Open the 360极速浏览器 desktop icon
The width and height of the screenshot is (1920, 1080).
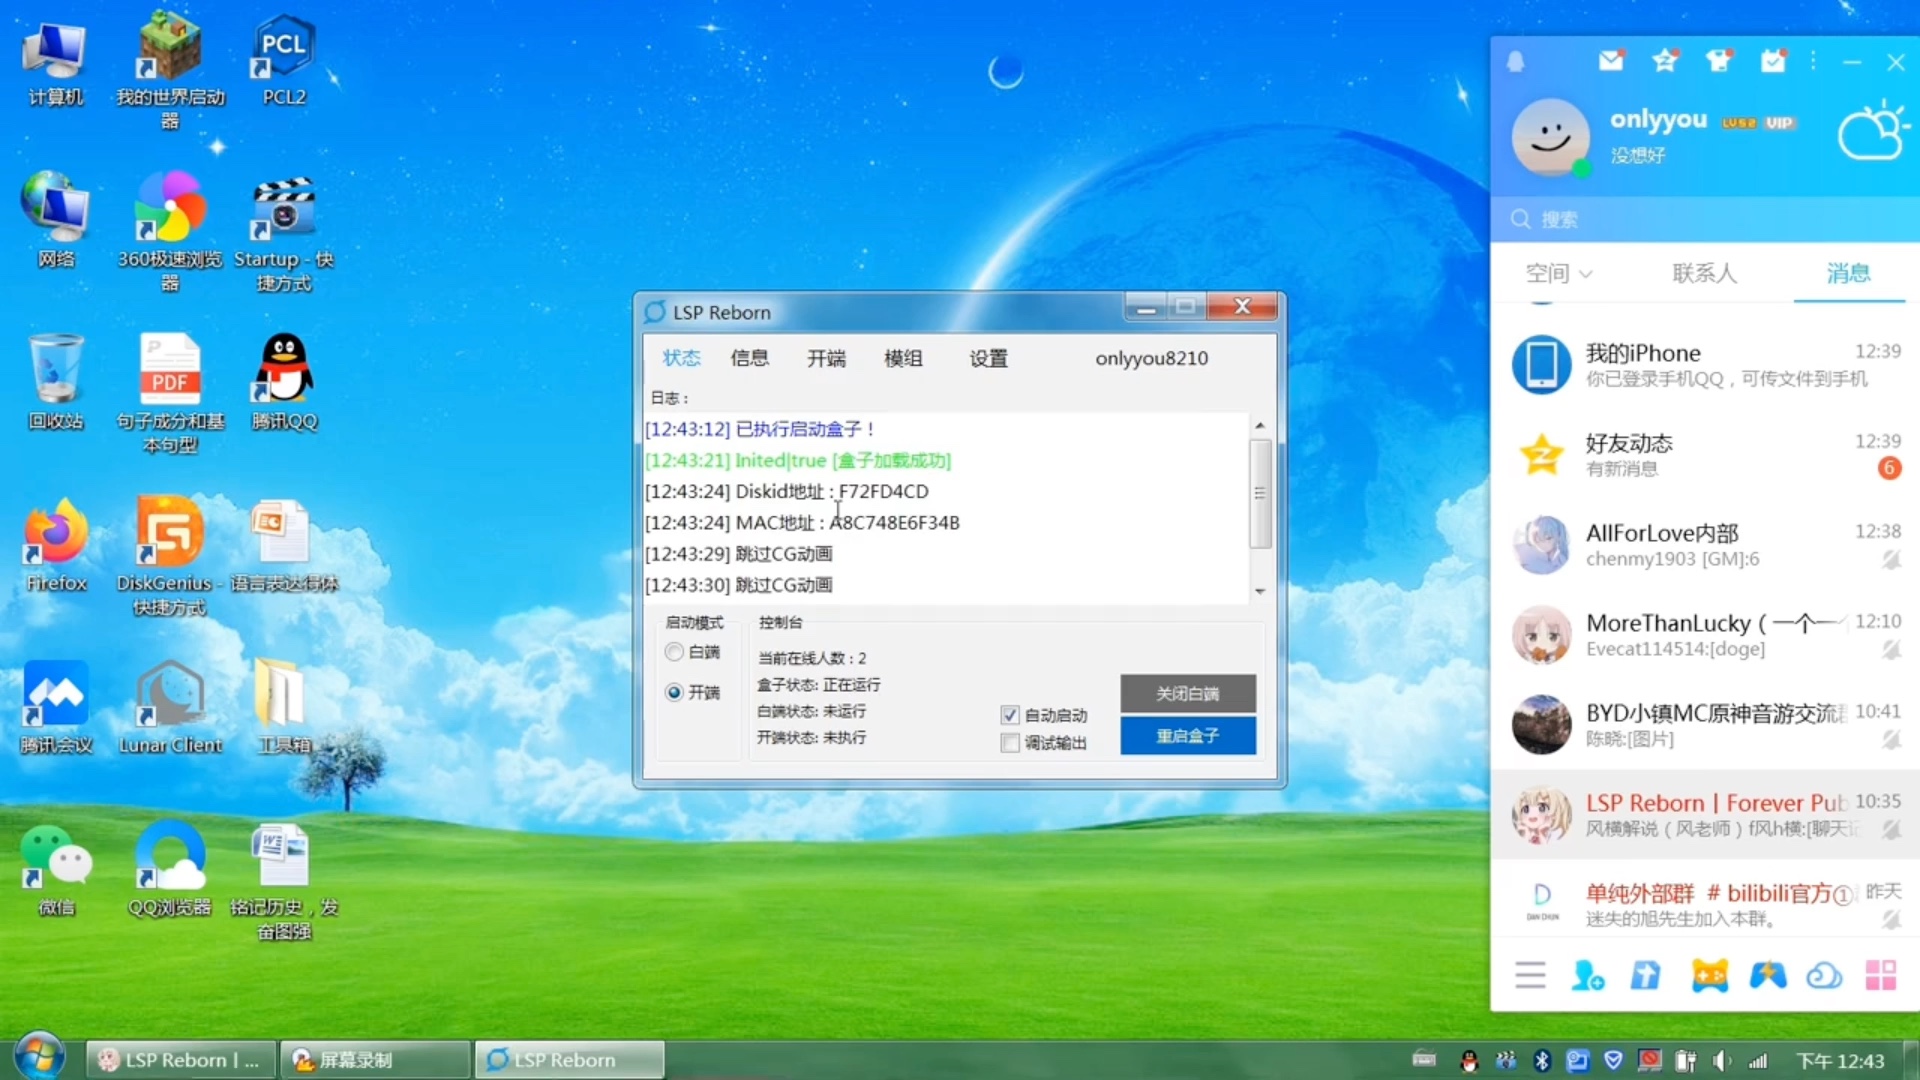170,232
